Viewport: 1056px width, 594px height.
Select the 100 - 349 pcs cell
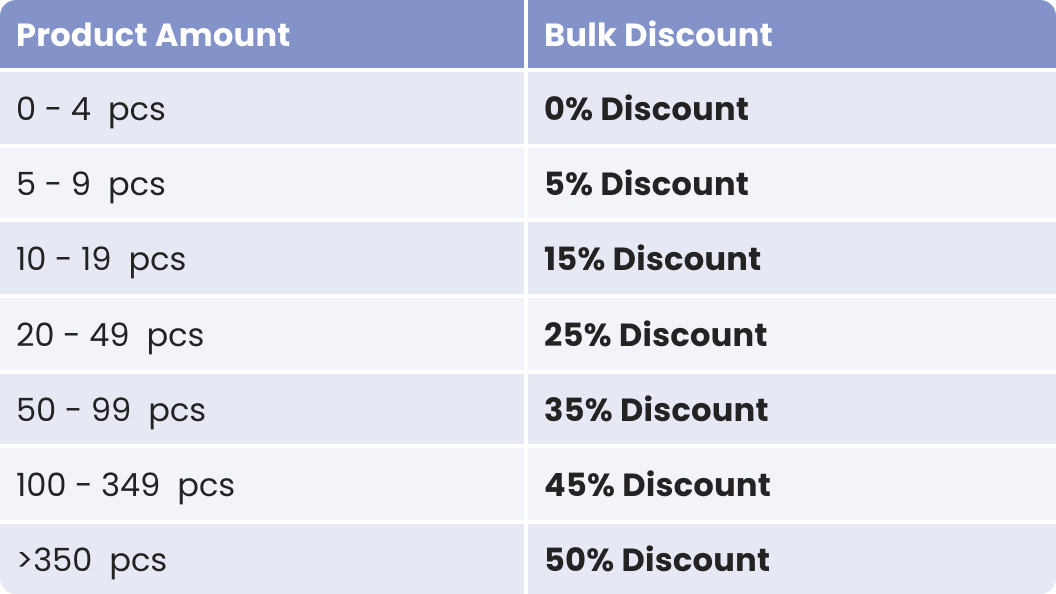125,485
